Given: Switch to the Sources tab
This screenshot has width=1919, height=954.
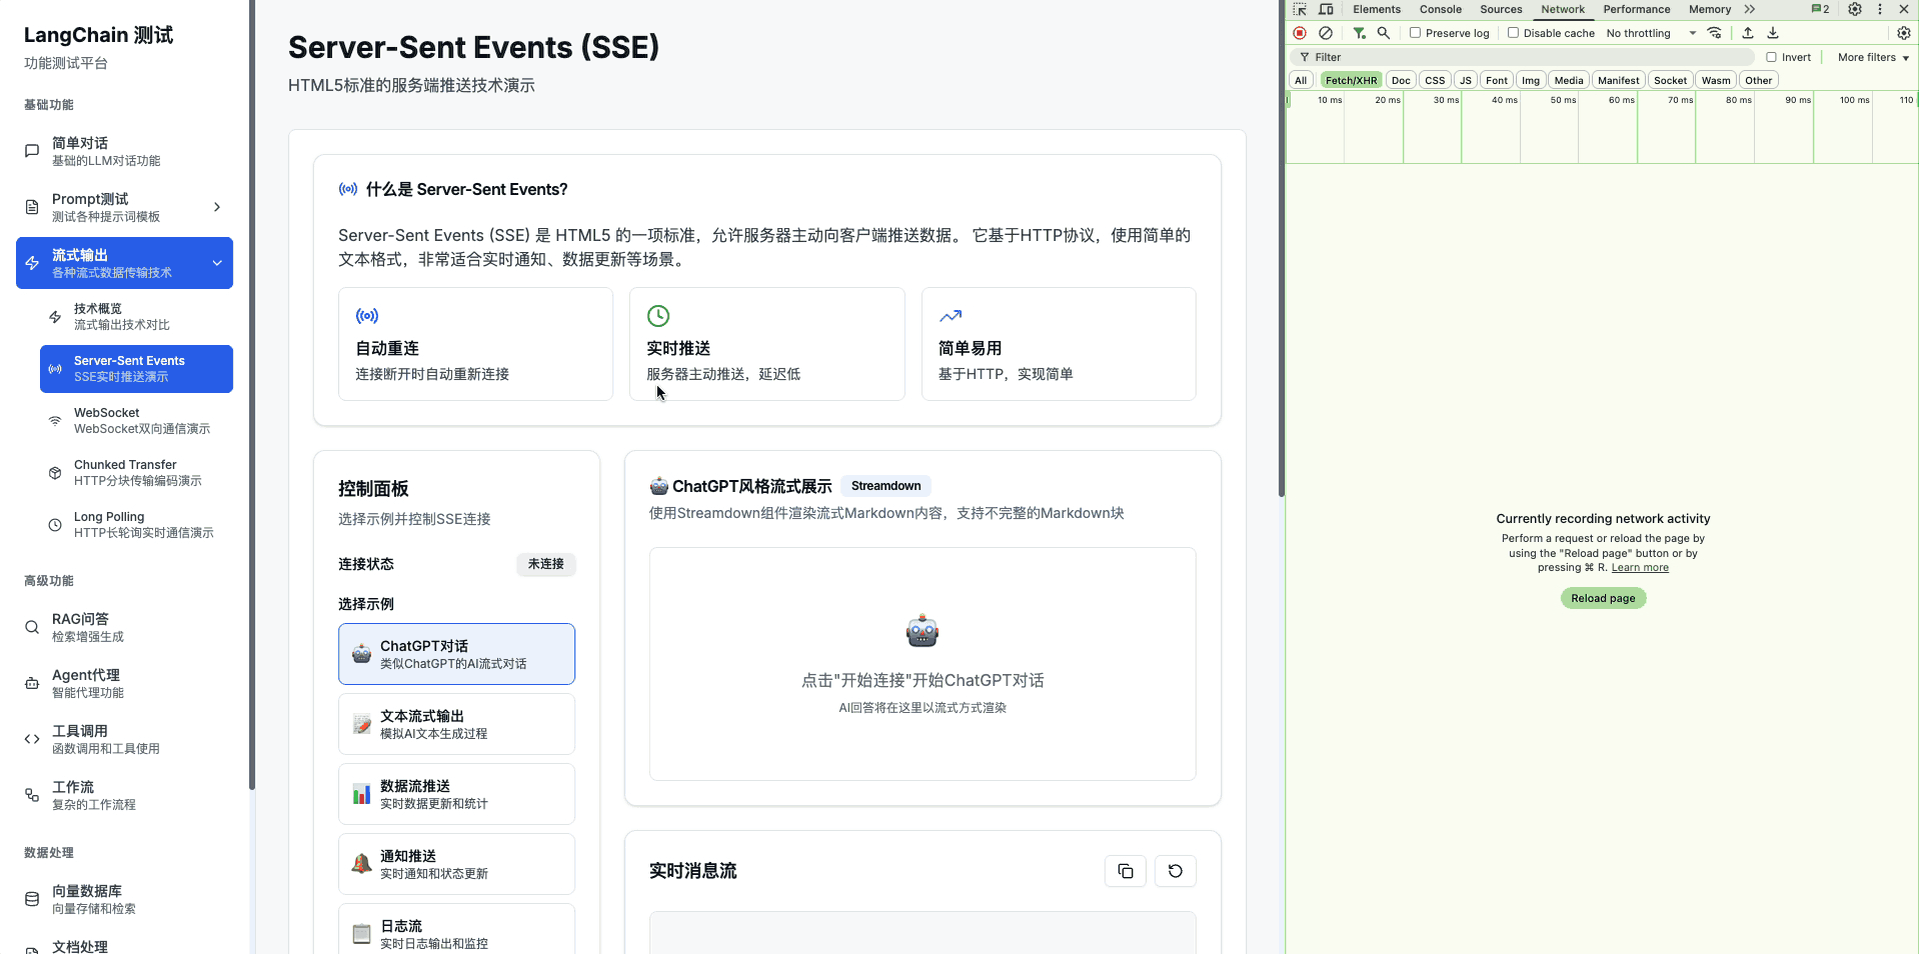Looking at the screenshot, I should point(1501,9).
